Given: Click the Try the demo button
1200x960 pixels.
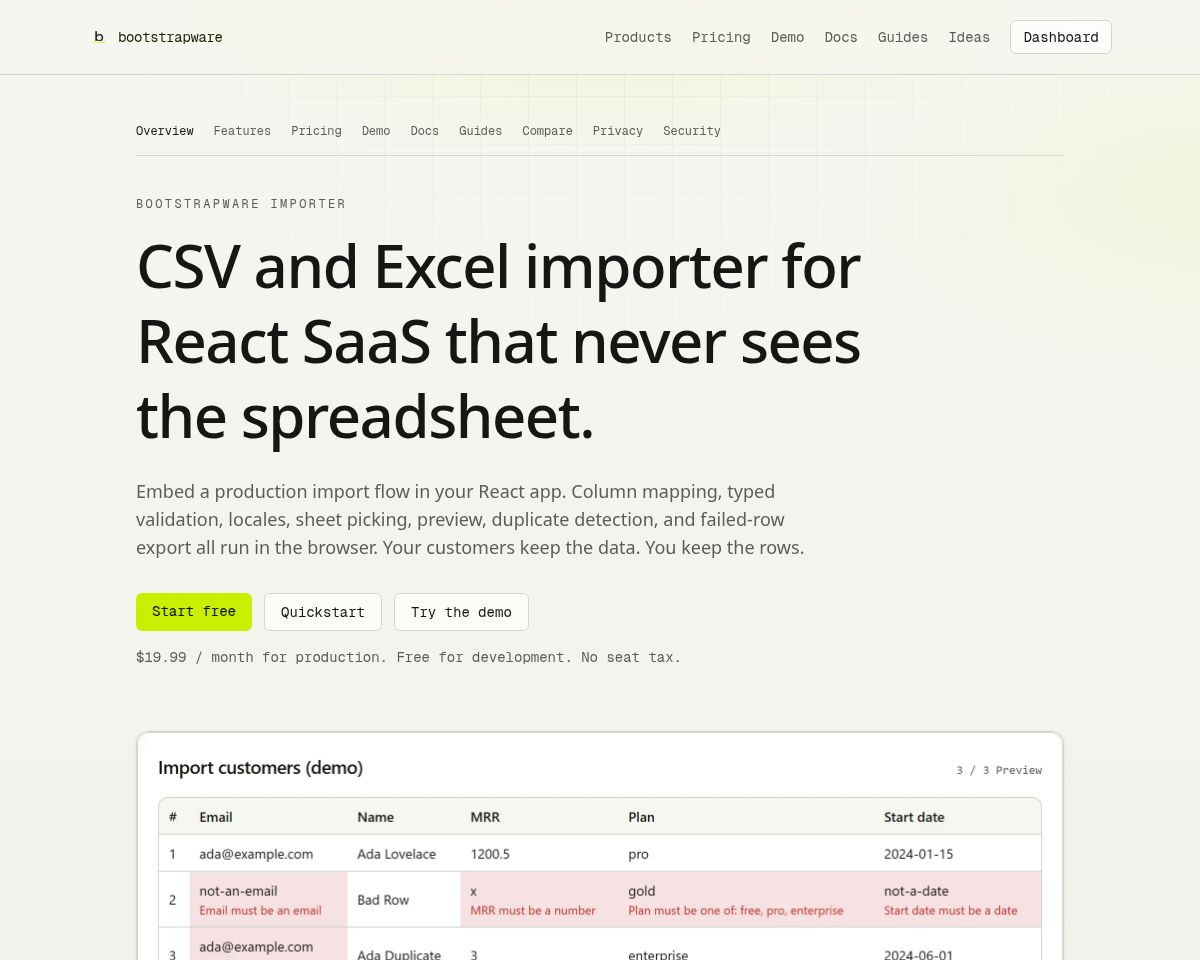Looking at the screenshot, I should pyautogui.click(x=461, y=612).
